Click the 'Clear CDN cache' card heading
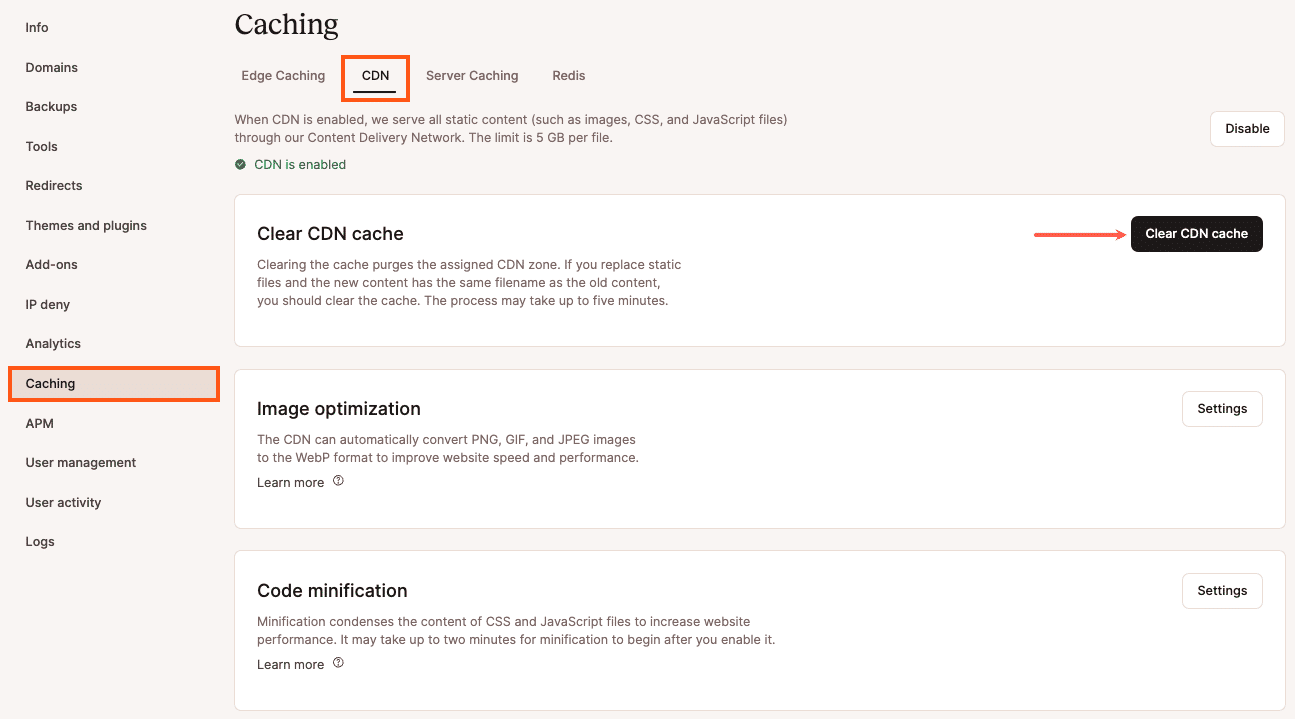Screen dimensions: 1295x719 click(x=330, y=234)
